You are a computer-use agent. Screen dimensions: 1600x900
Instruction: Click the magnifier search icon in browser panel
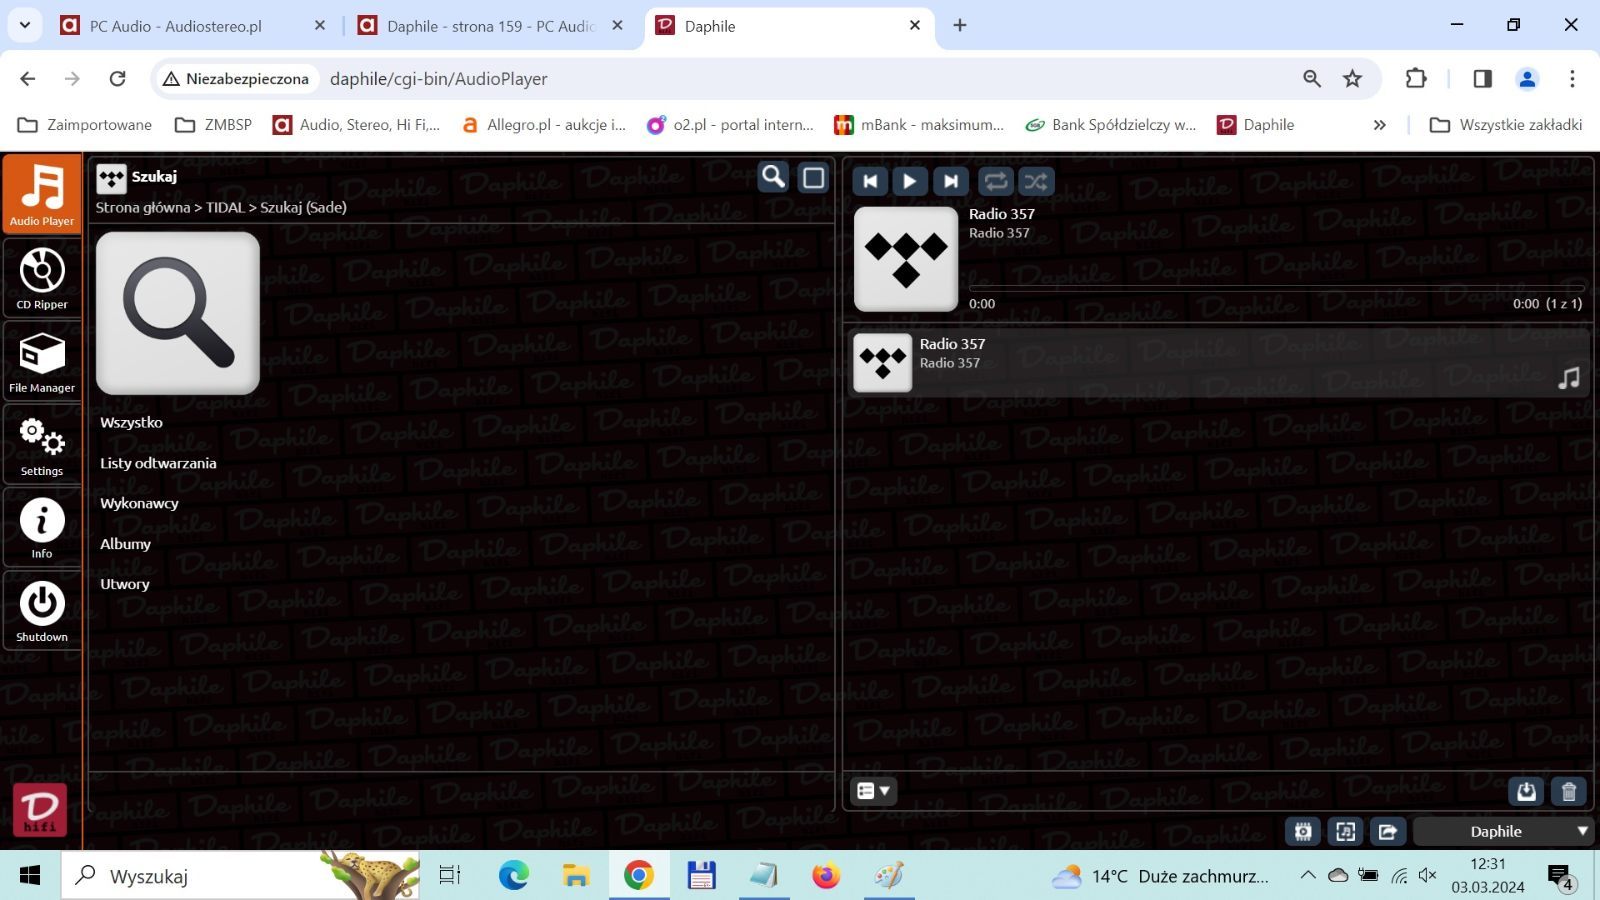(773, 178)
